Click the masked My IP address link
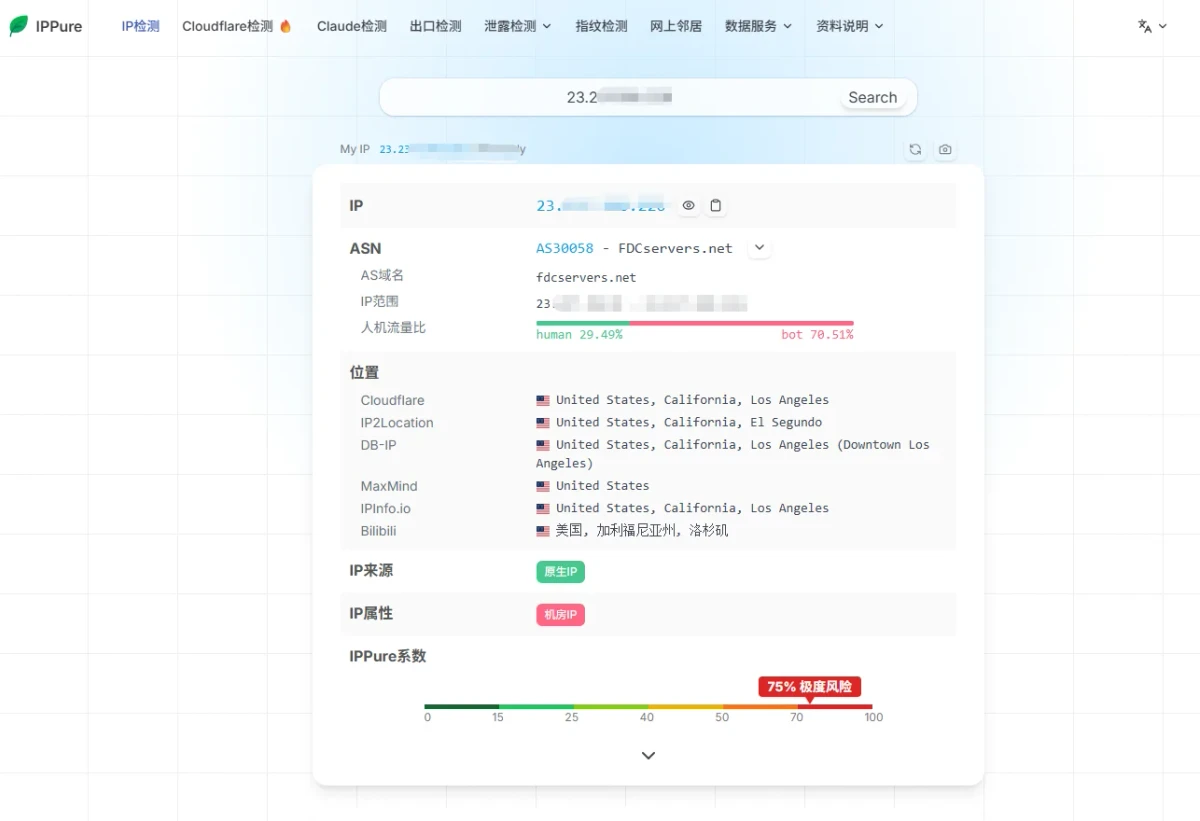Image resolution: width=1200 pixels, height=821 pixels. pos(452,149)
